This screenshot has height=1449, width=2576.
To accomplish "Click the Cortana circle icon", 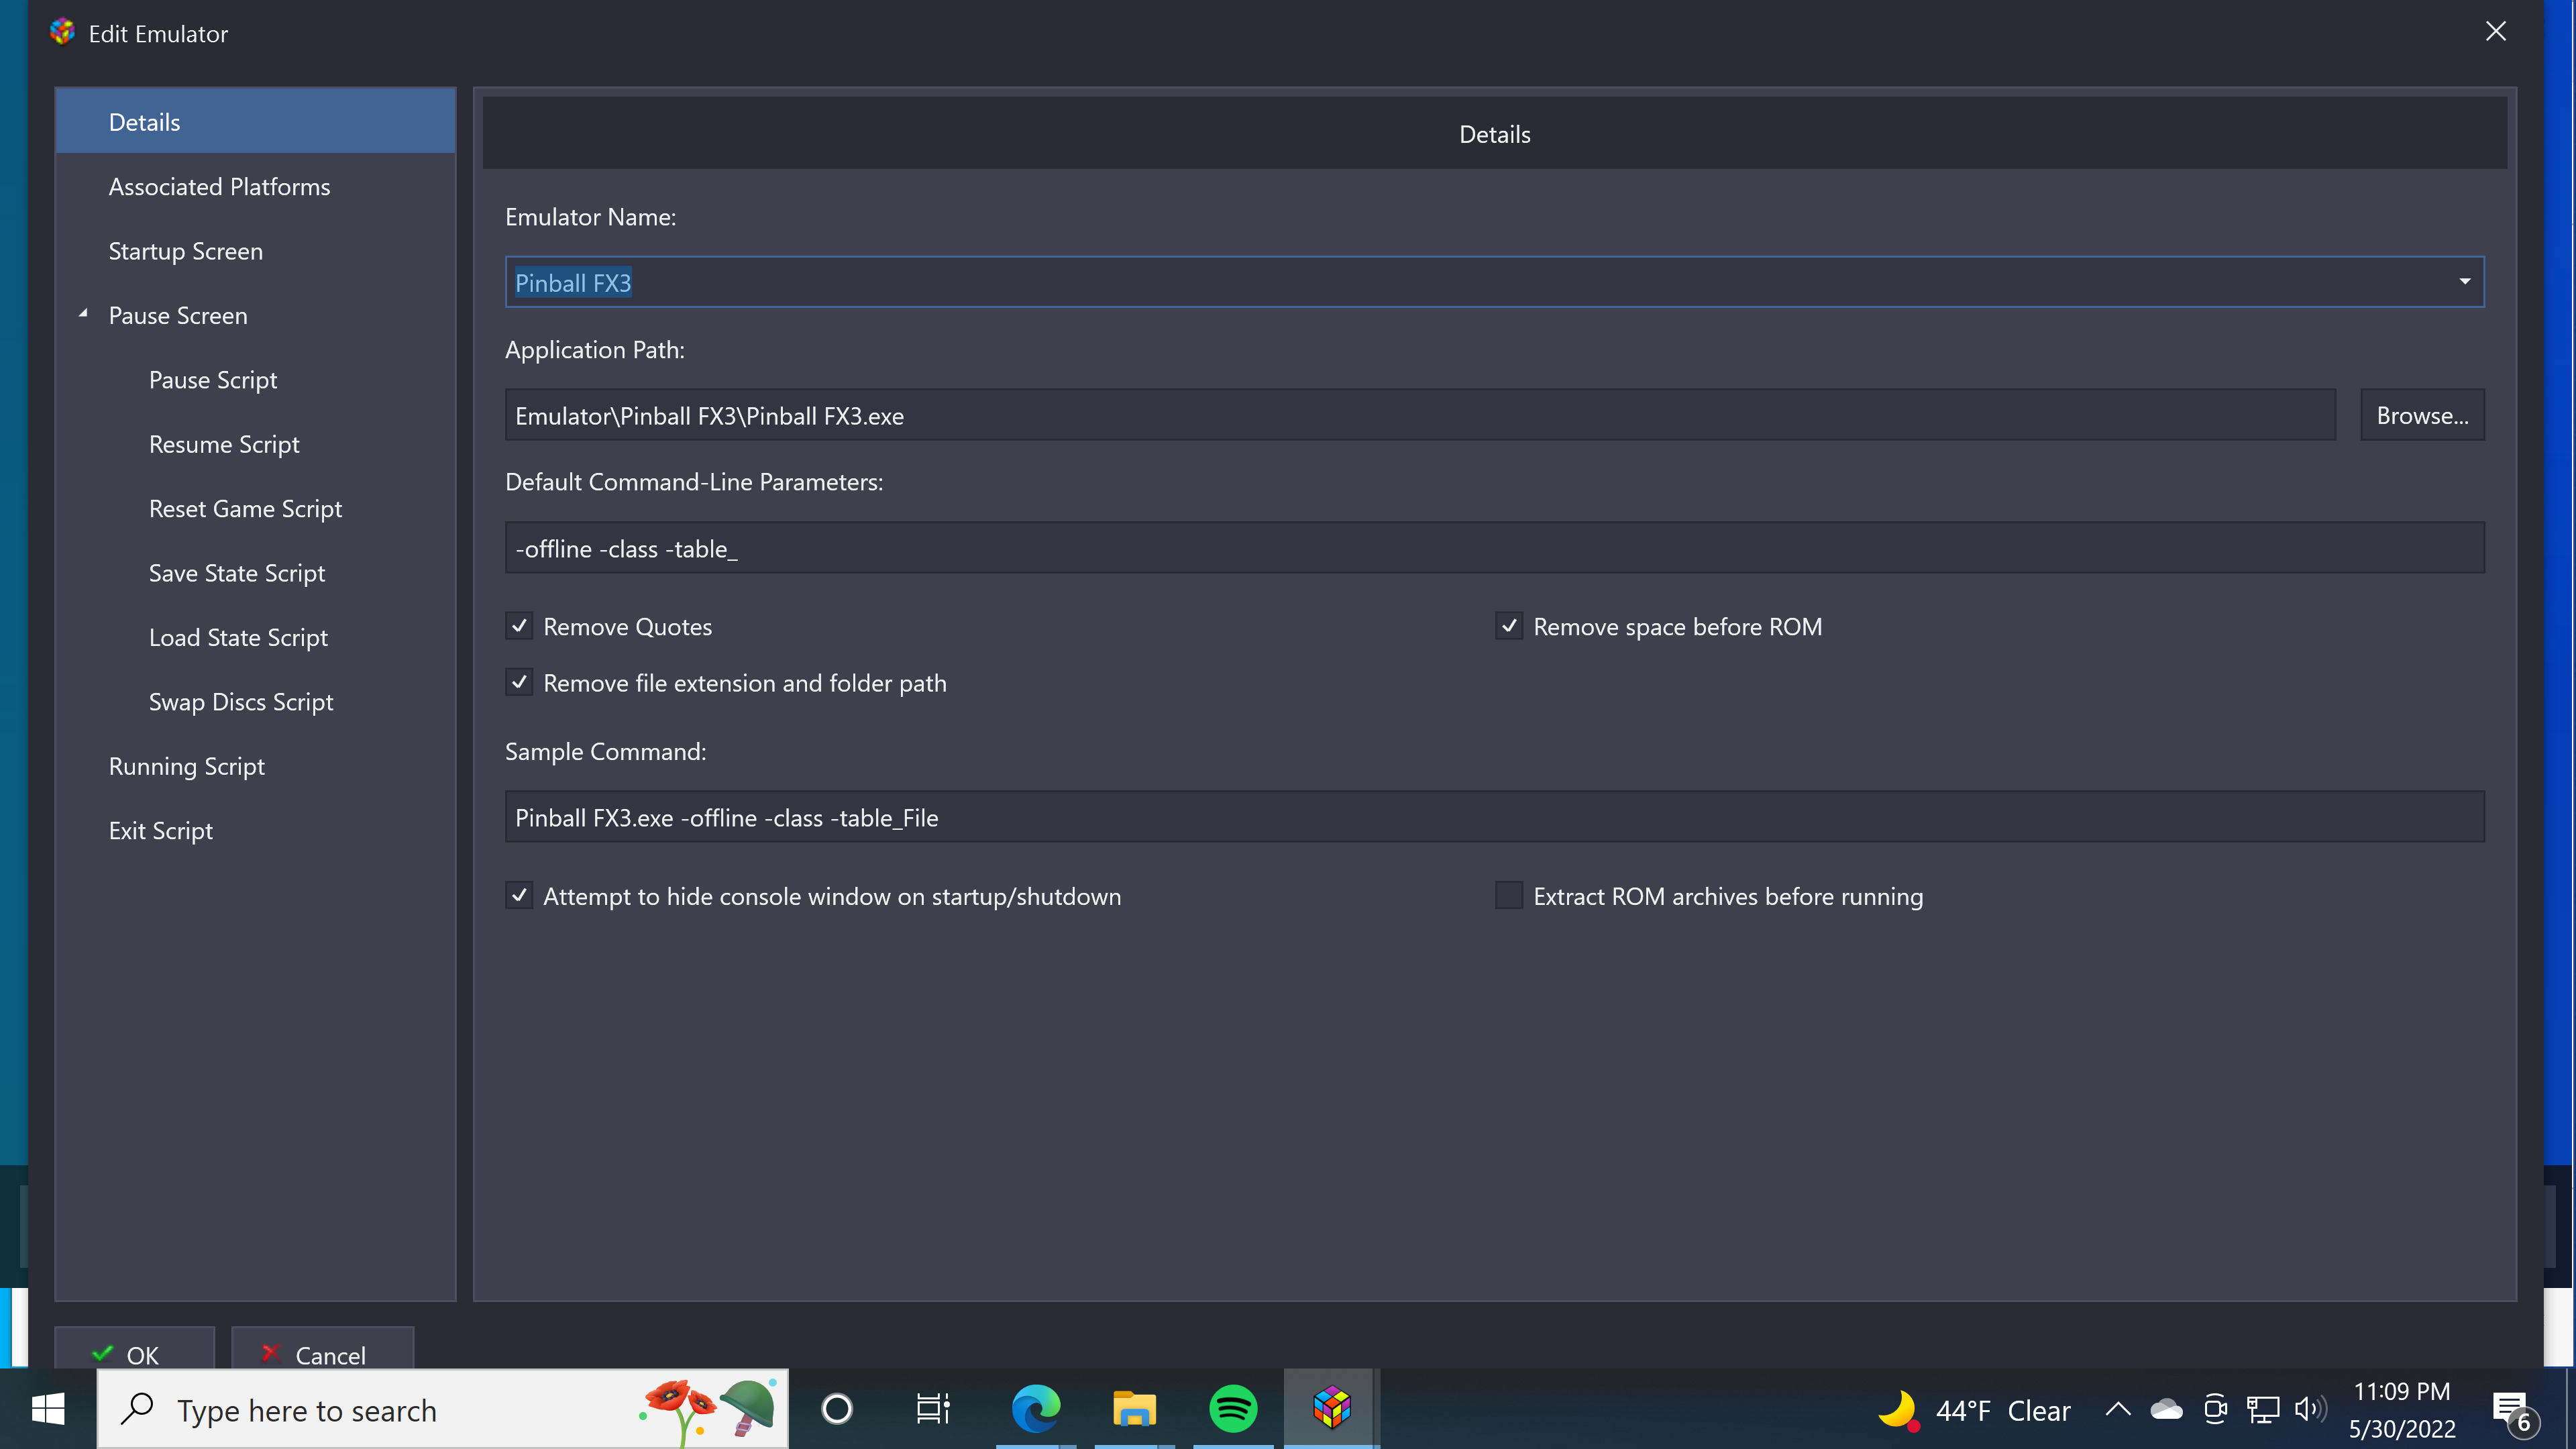I will (837, 1409).
